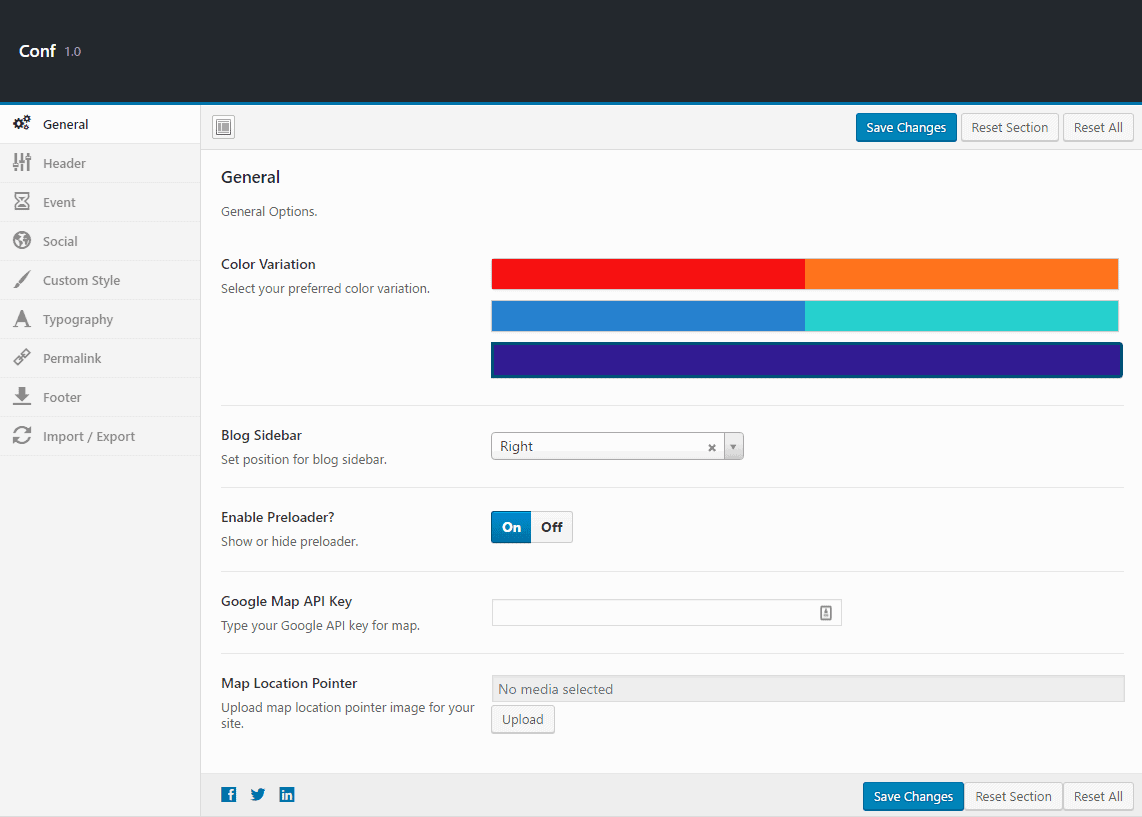Viewport: 1142px width, 817px height.
Task: Switch the preloader toggle to Off
Action: pos(552,527)
